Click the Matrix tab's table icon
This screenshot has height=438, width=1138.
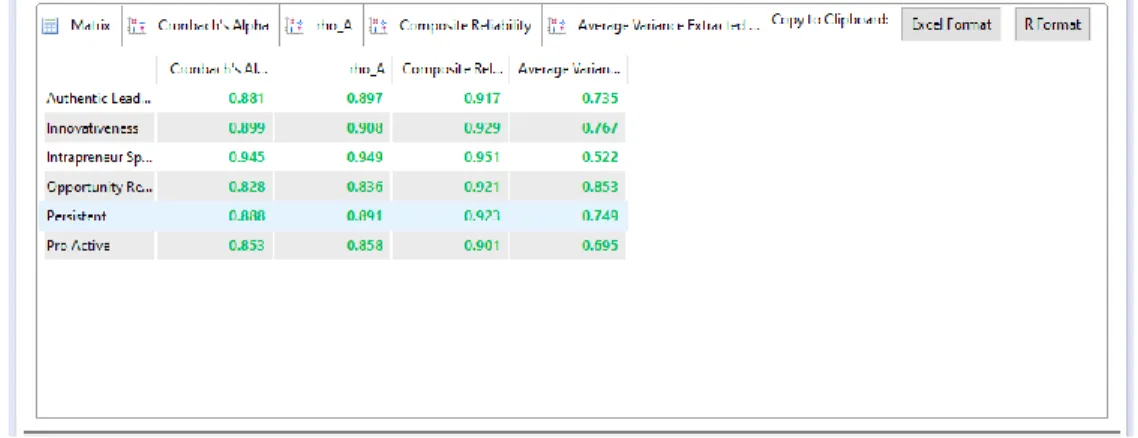tap(50, 26)
